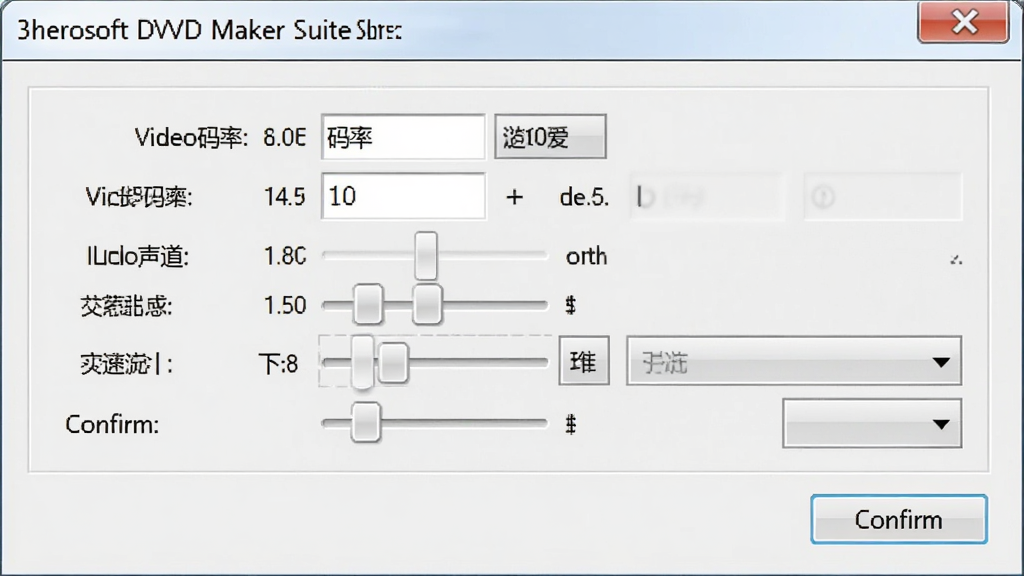
Task: Click the Video码率 text input field
Action: pos(403,137)
